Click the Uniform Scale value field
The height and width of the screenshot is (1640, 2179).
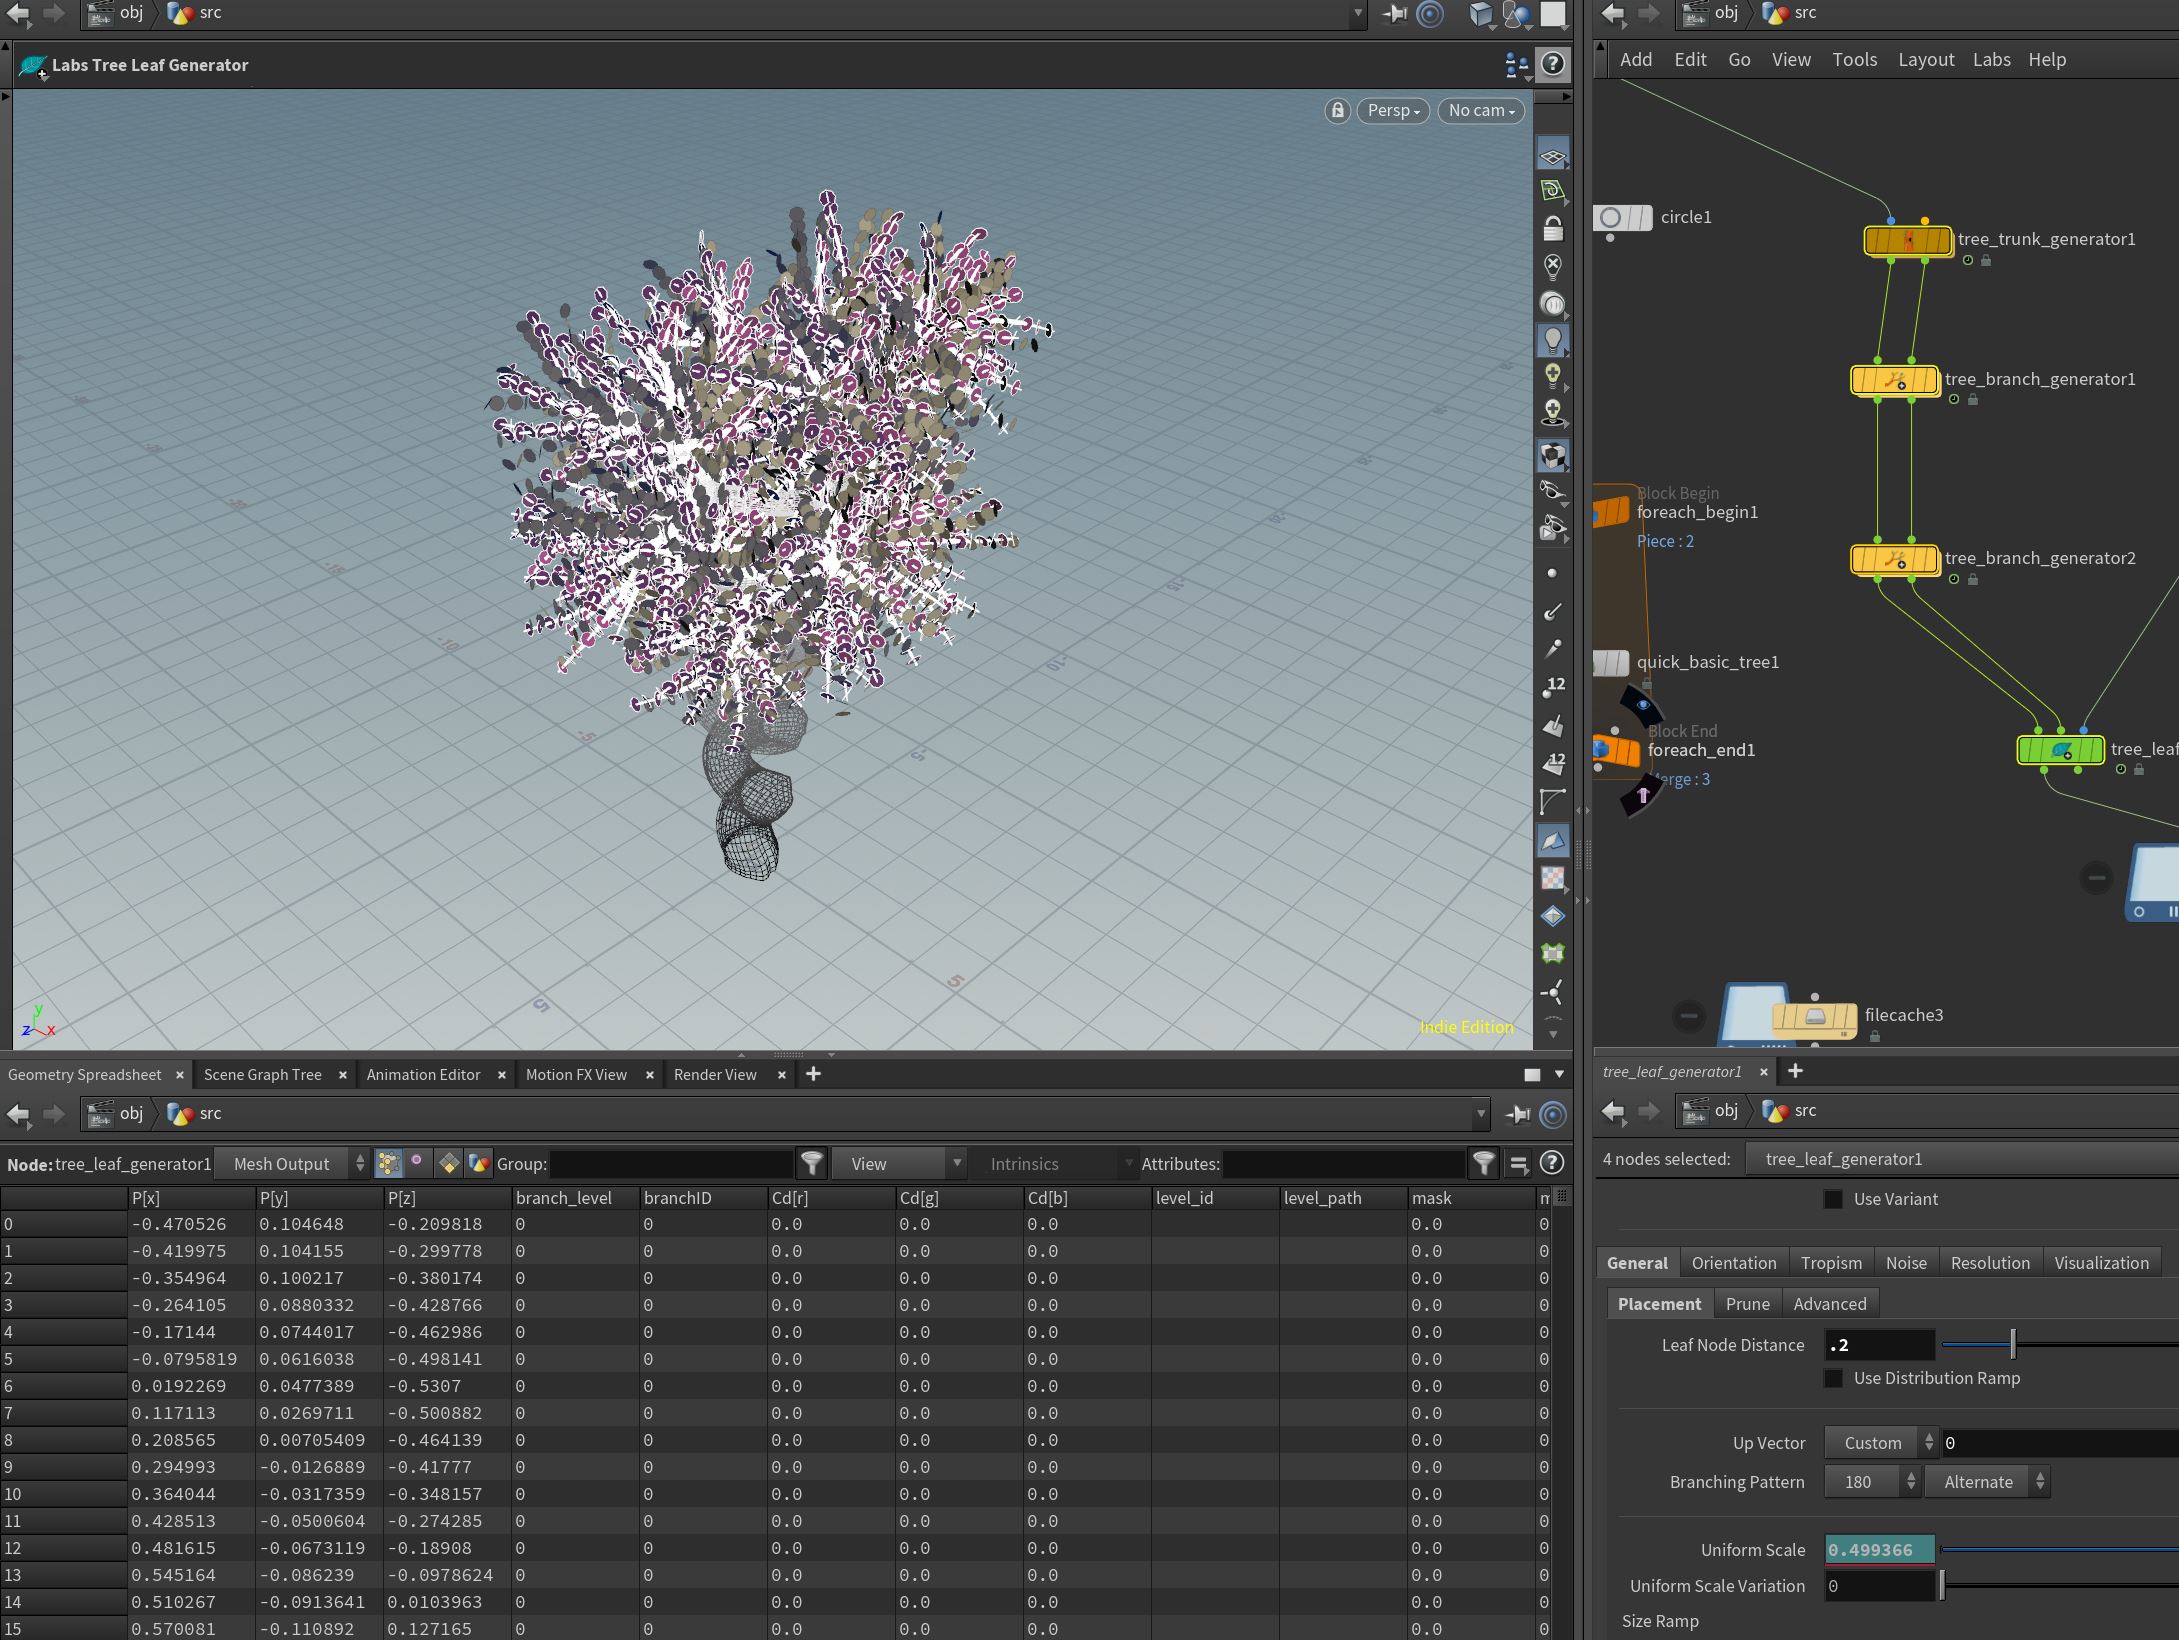coord(1879,1550)
